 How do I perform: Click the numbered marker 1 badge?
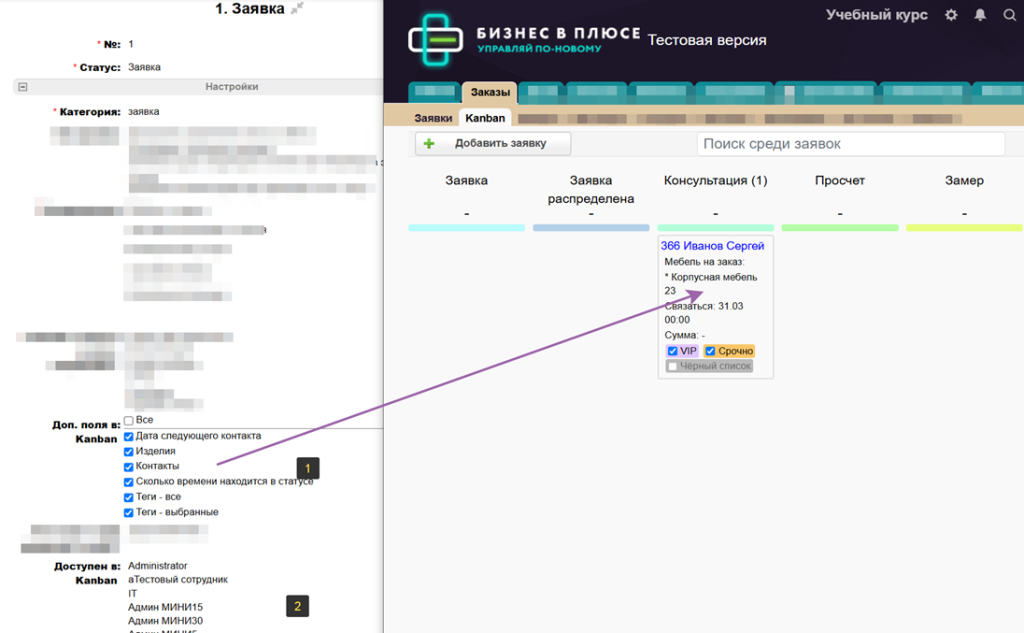pos(308,467)
